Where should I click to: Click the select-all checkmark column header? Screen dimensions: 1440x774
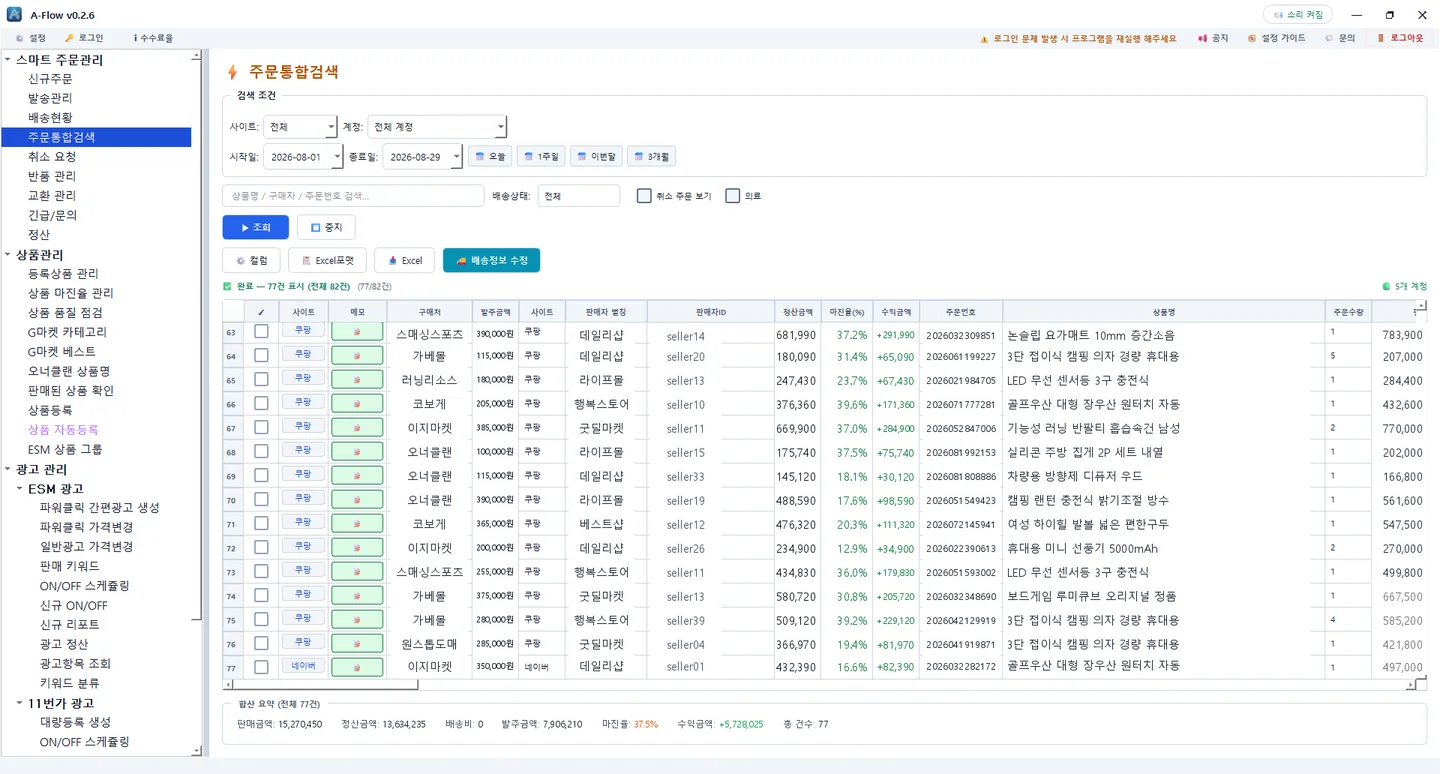tap(261, 312)
